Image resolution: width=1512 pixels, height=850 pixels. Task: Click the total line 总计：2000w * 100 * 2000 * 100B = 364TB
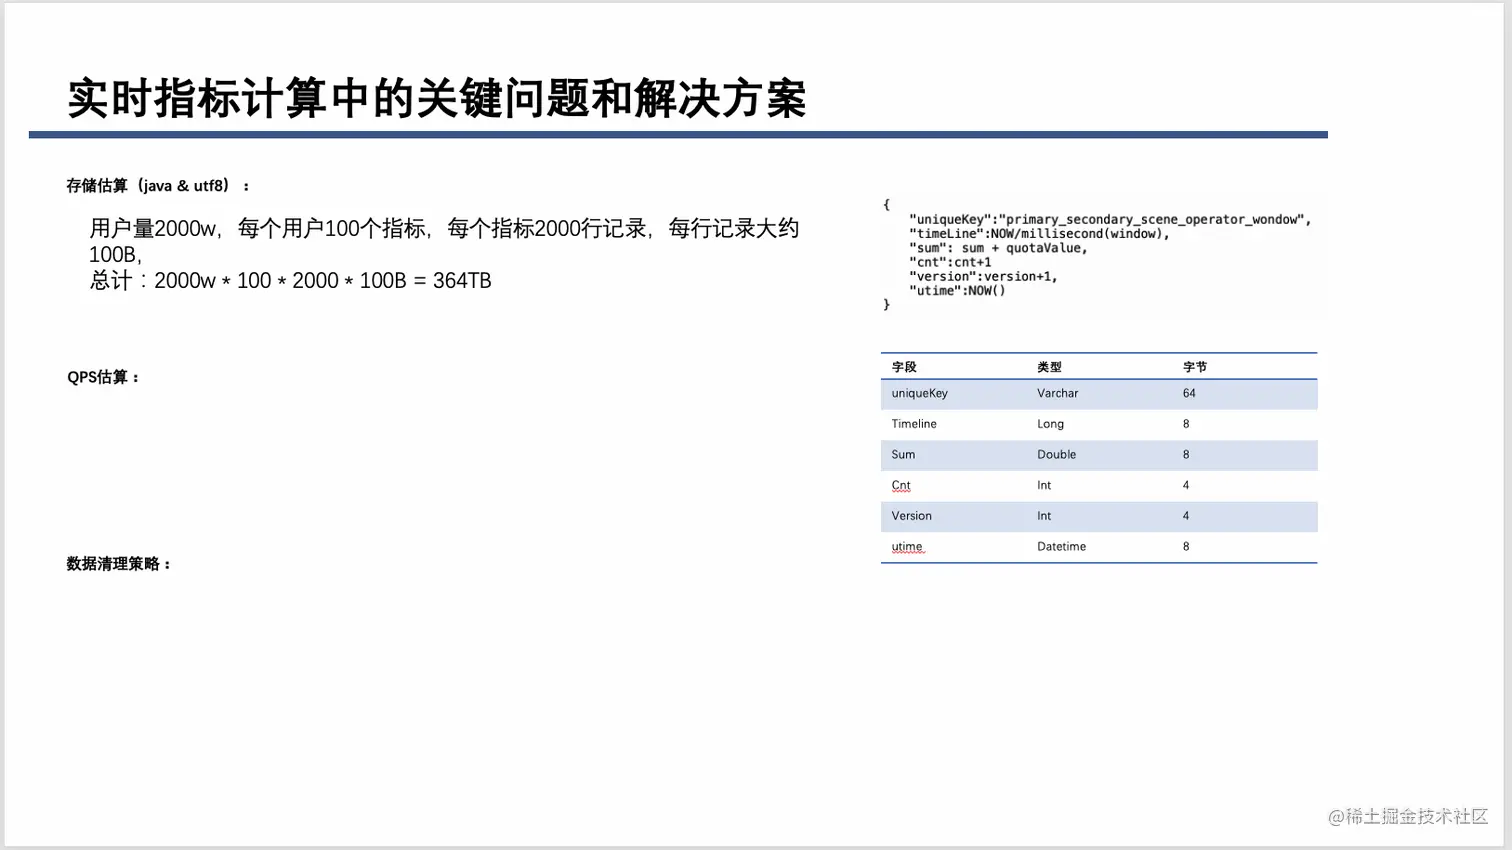pos(290,281)
